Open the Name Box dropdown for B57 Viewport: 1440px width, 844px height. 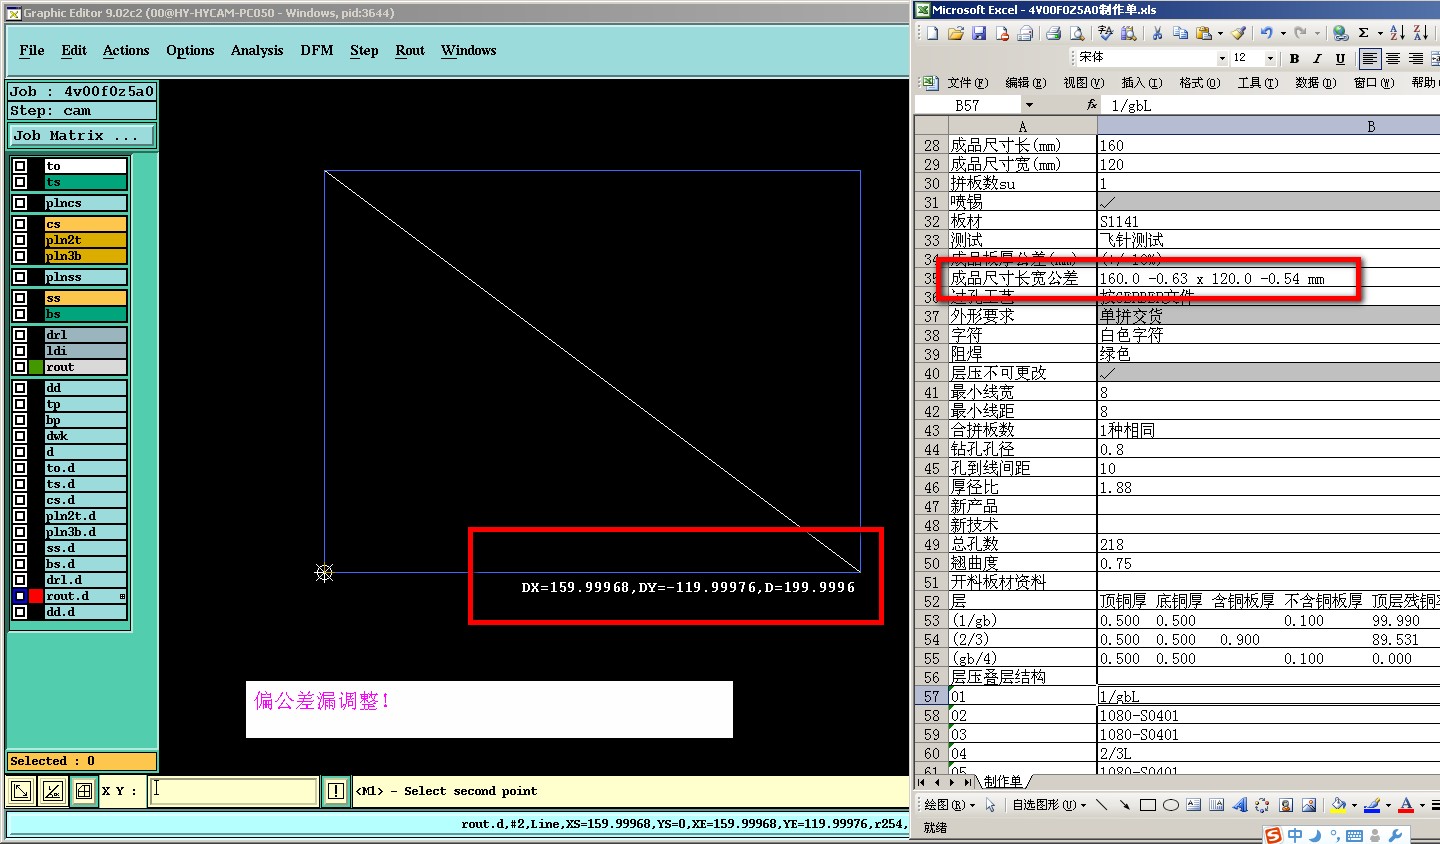coord(1028,105)
